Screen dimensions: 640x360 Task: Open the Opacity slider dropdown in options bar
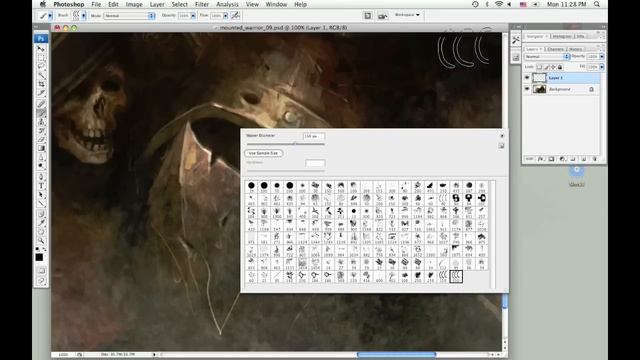[193, 16]
